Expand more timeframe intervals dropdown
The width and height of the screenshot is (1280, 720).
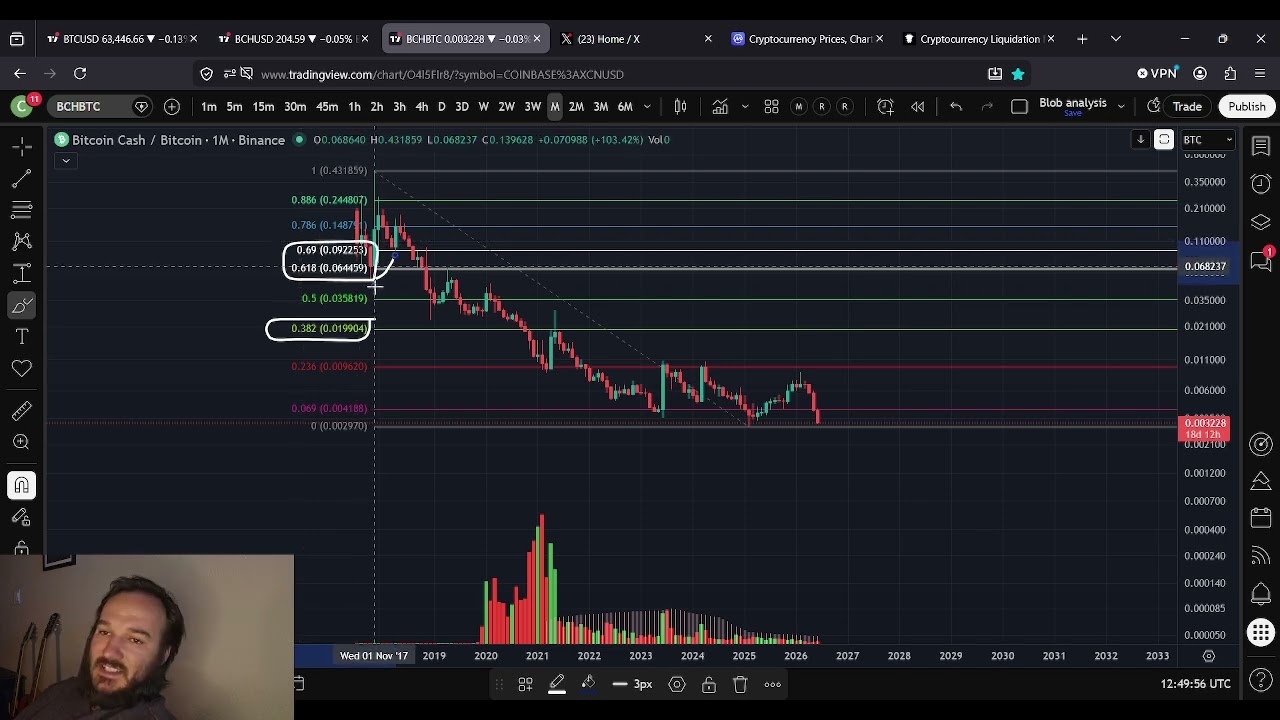[647, 106]
